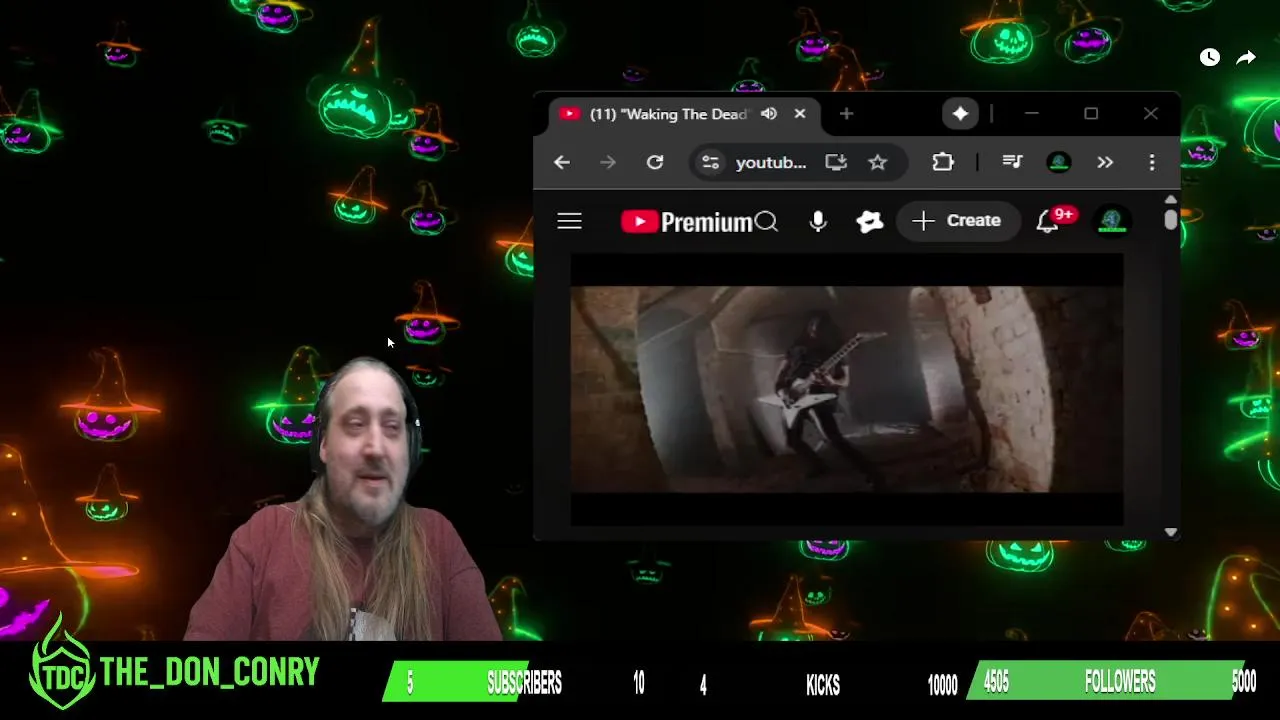
Task: Open the Extensions puzzle icon
Action: point(943,162)
